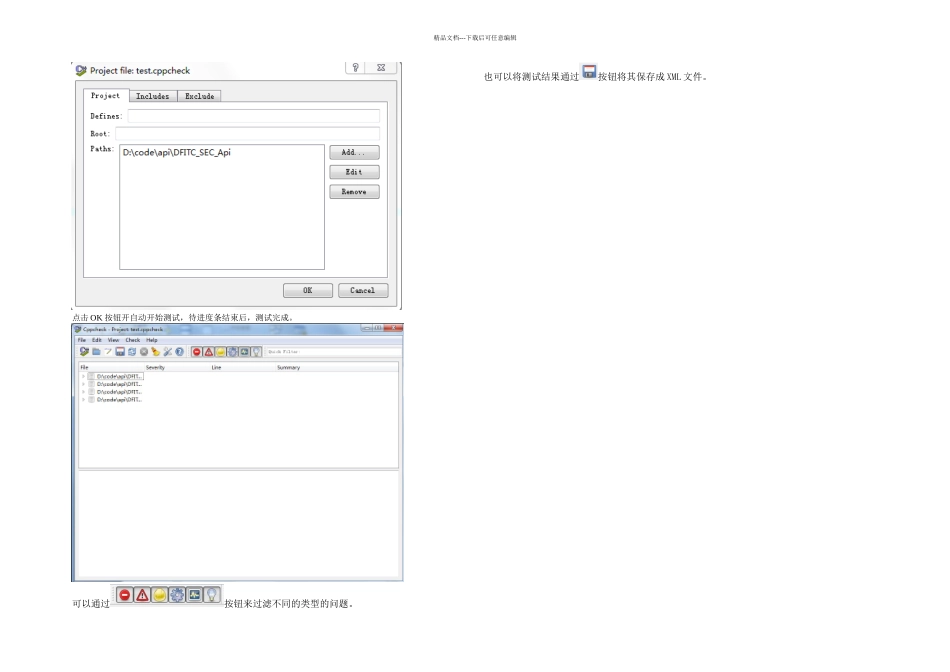The height and width of the screenshot is (672, 950).
Task: Save results with the floppy icon in Cppcheck window toolbar
Action: click(x=120, y=351)
